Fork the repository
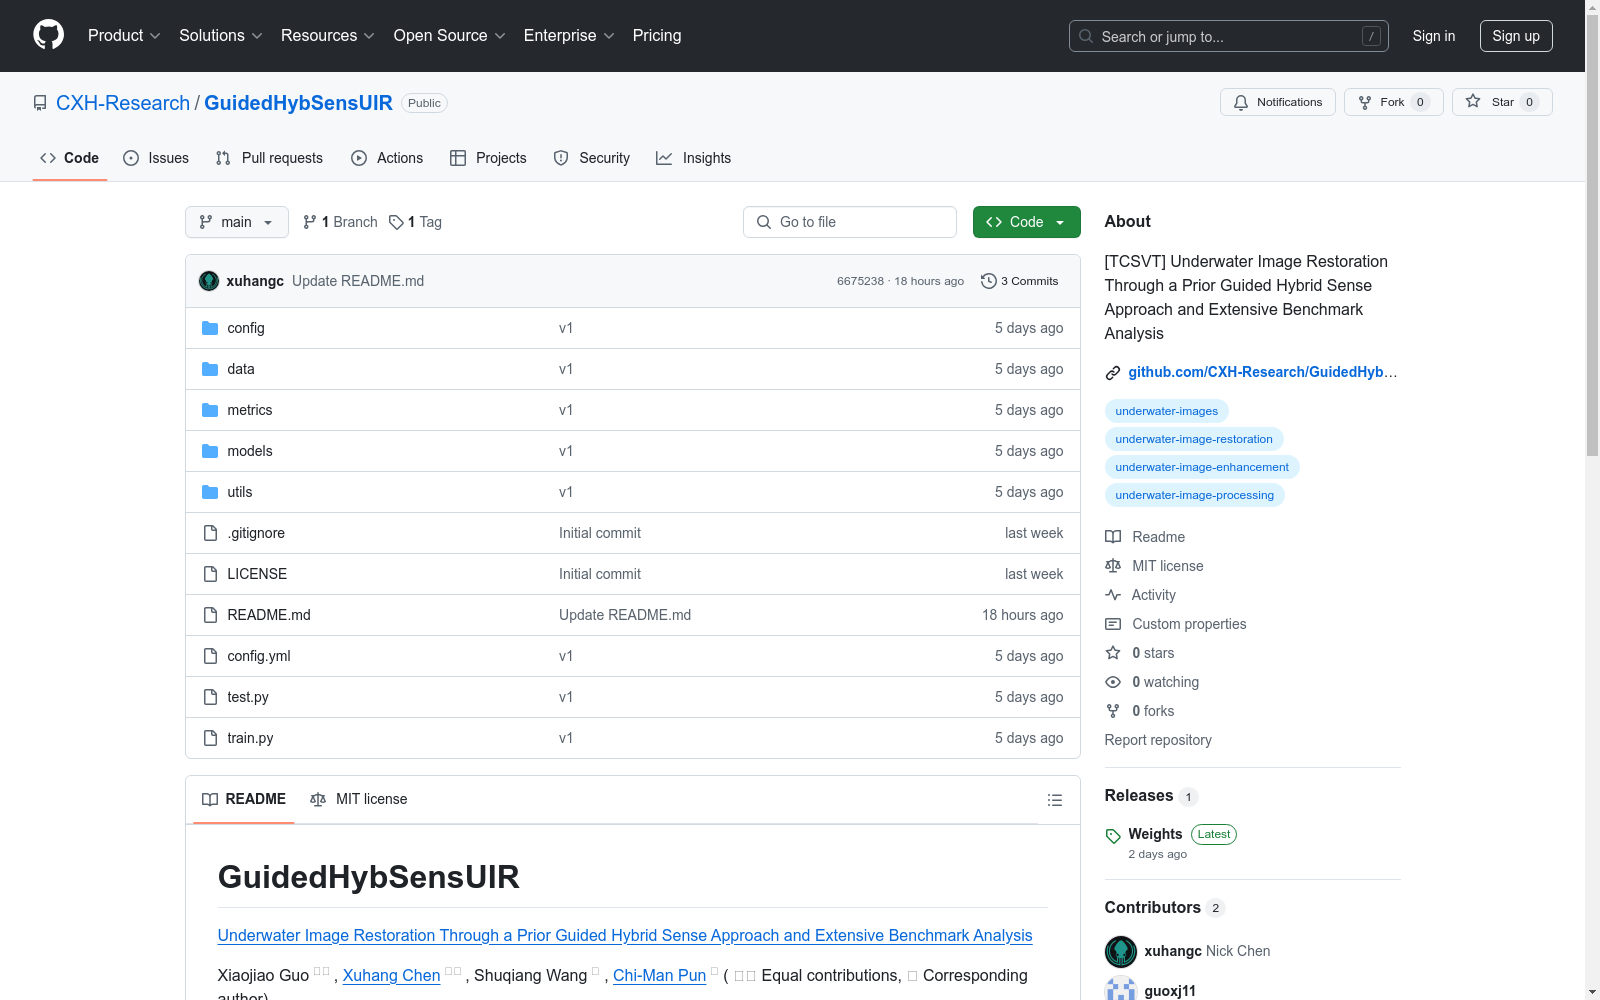1600x1000 pixels. tap(1393, 102)
